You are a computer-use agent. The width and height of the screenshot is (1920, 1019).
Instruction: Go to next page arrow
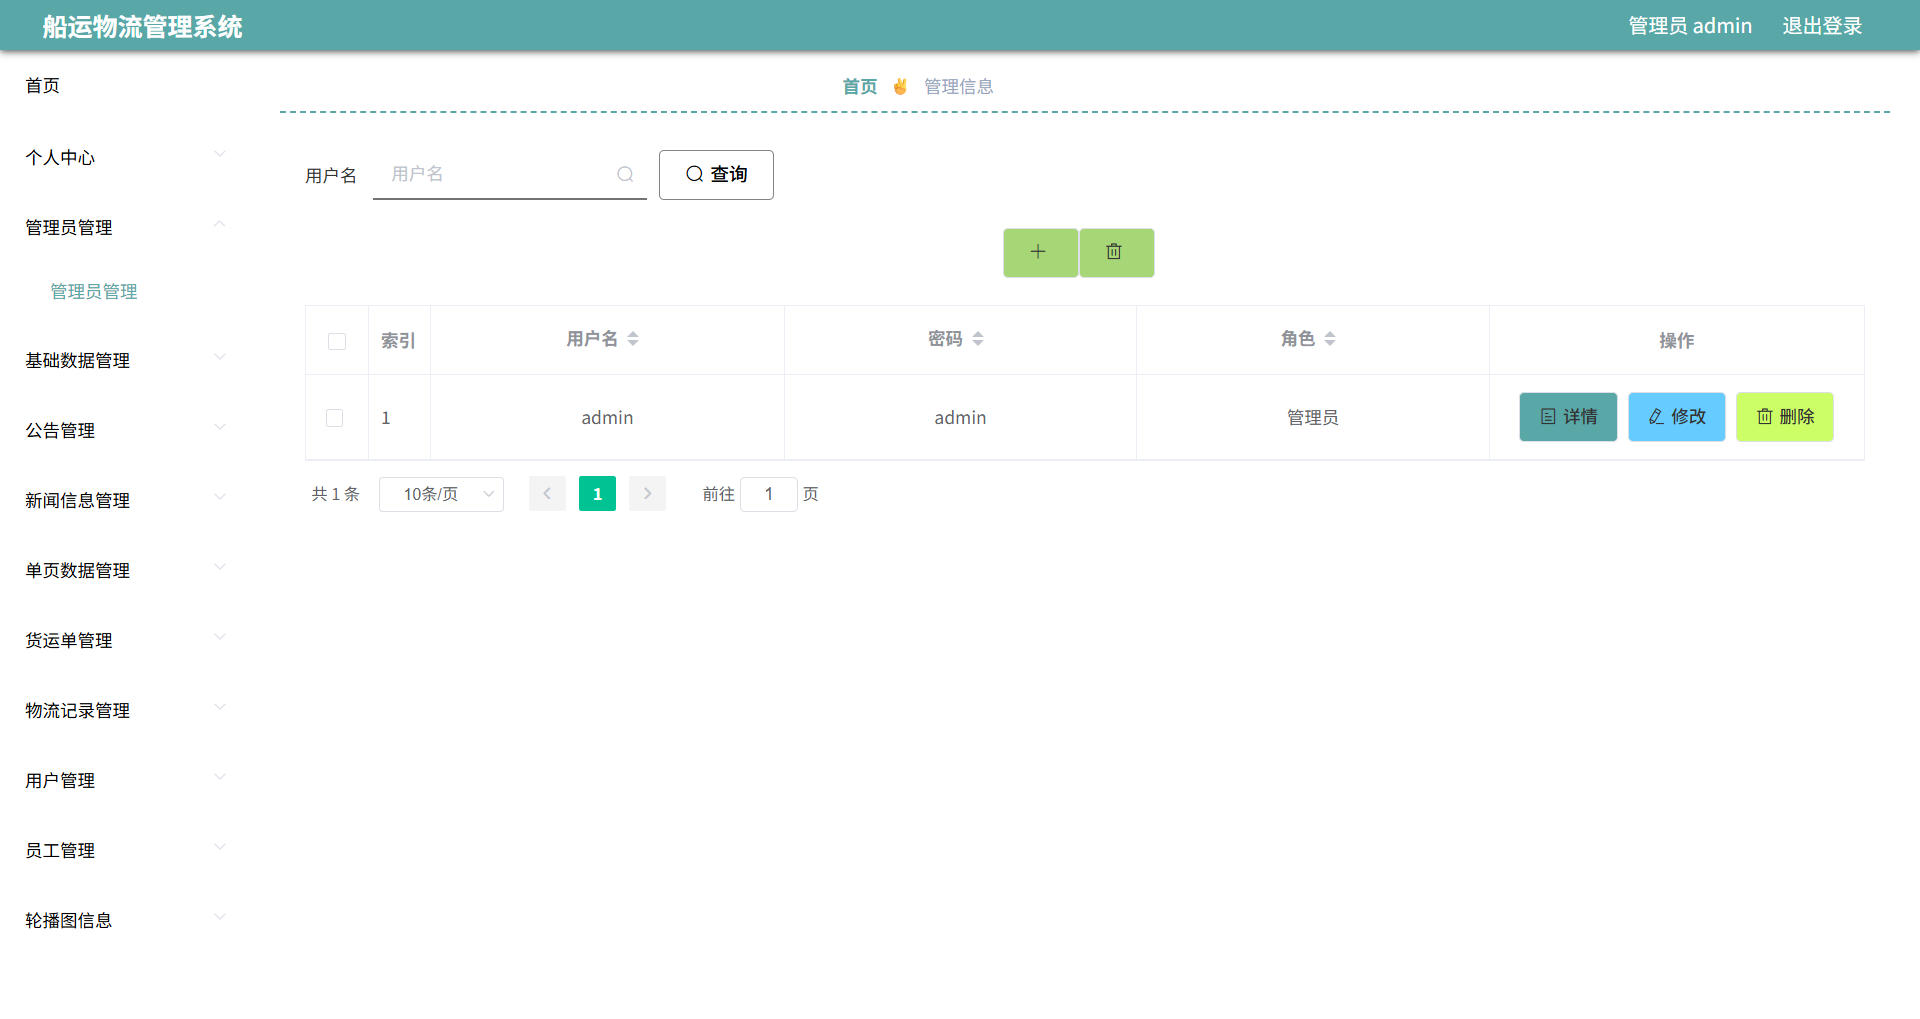(x=647, y=494)
